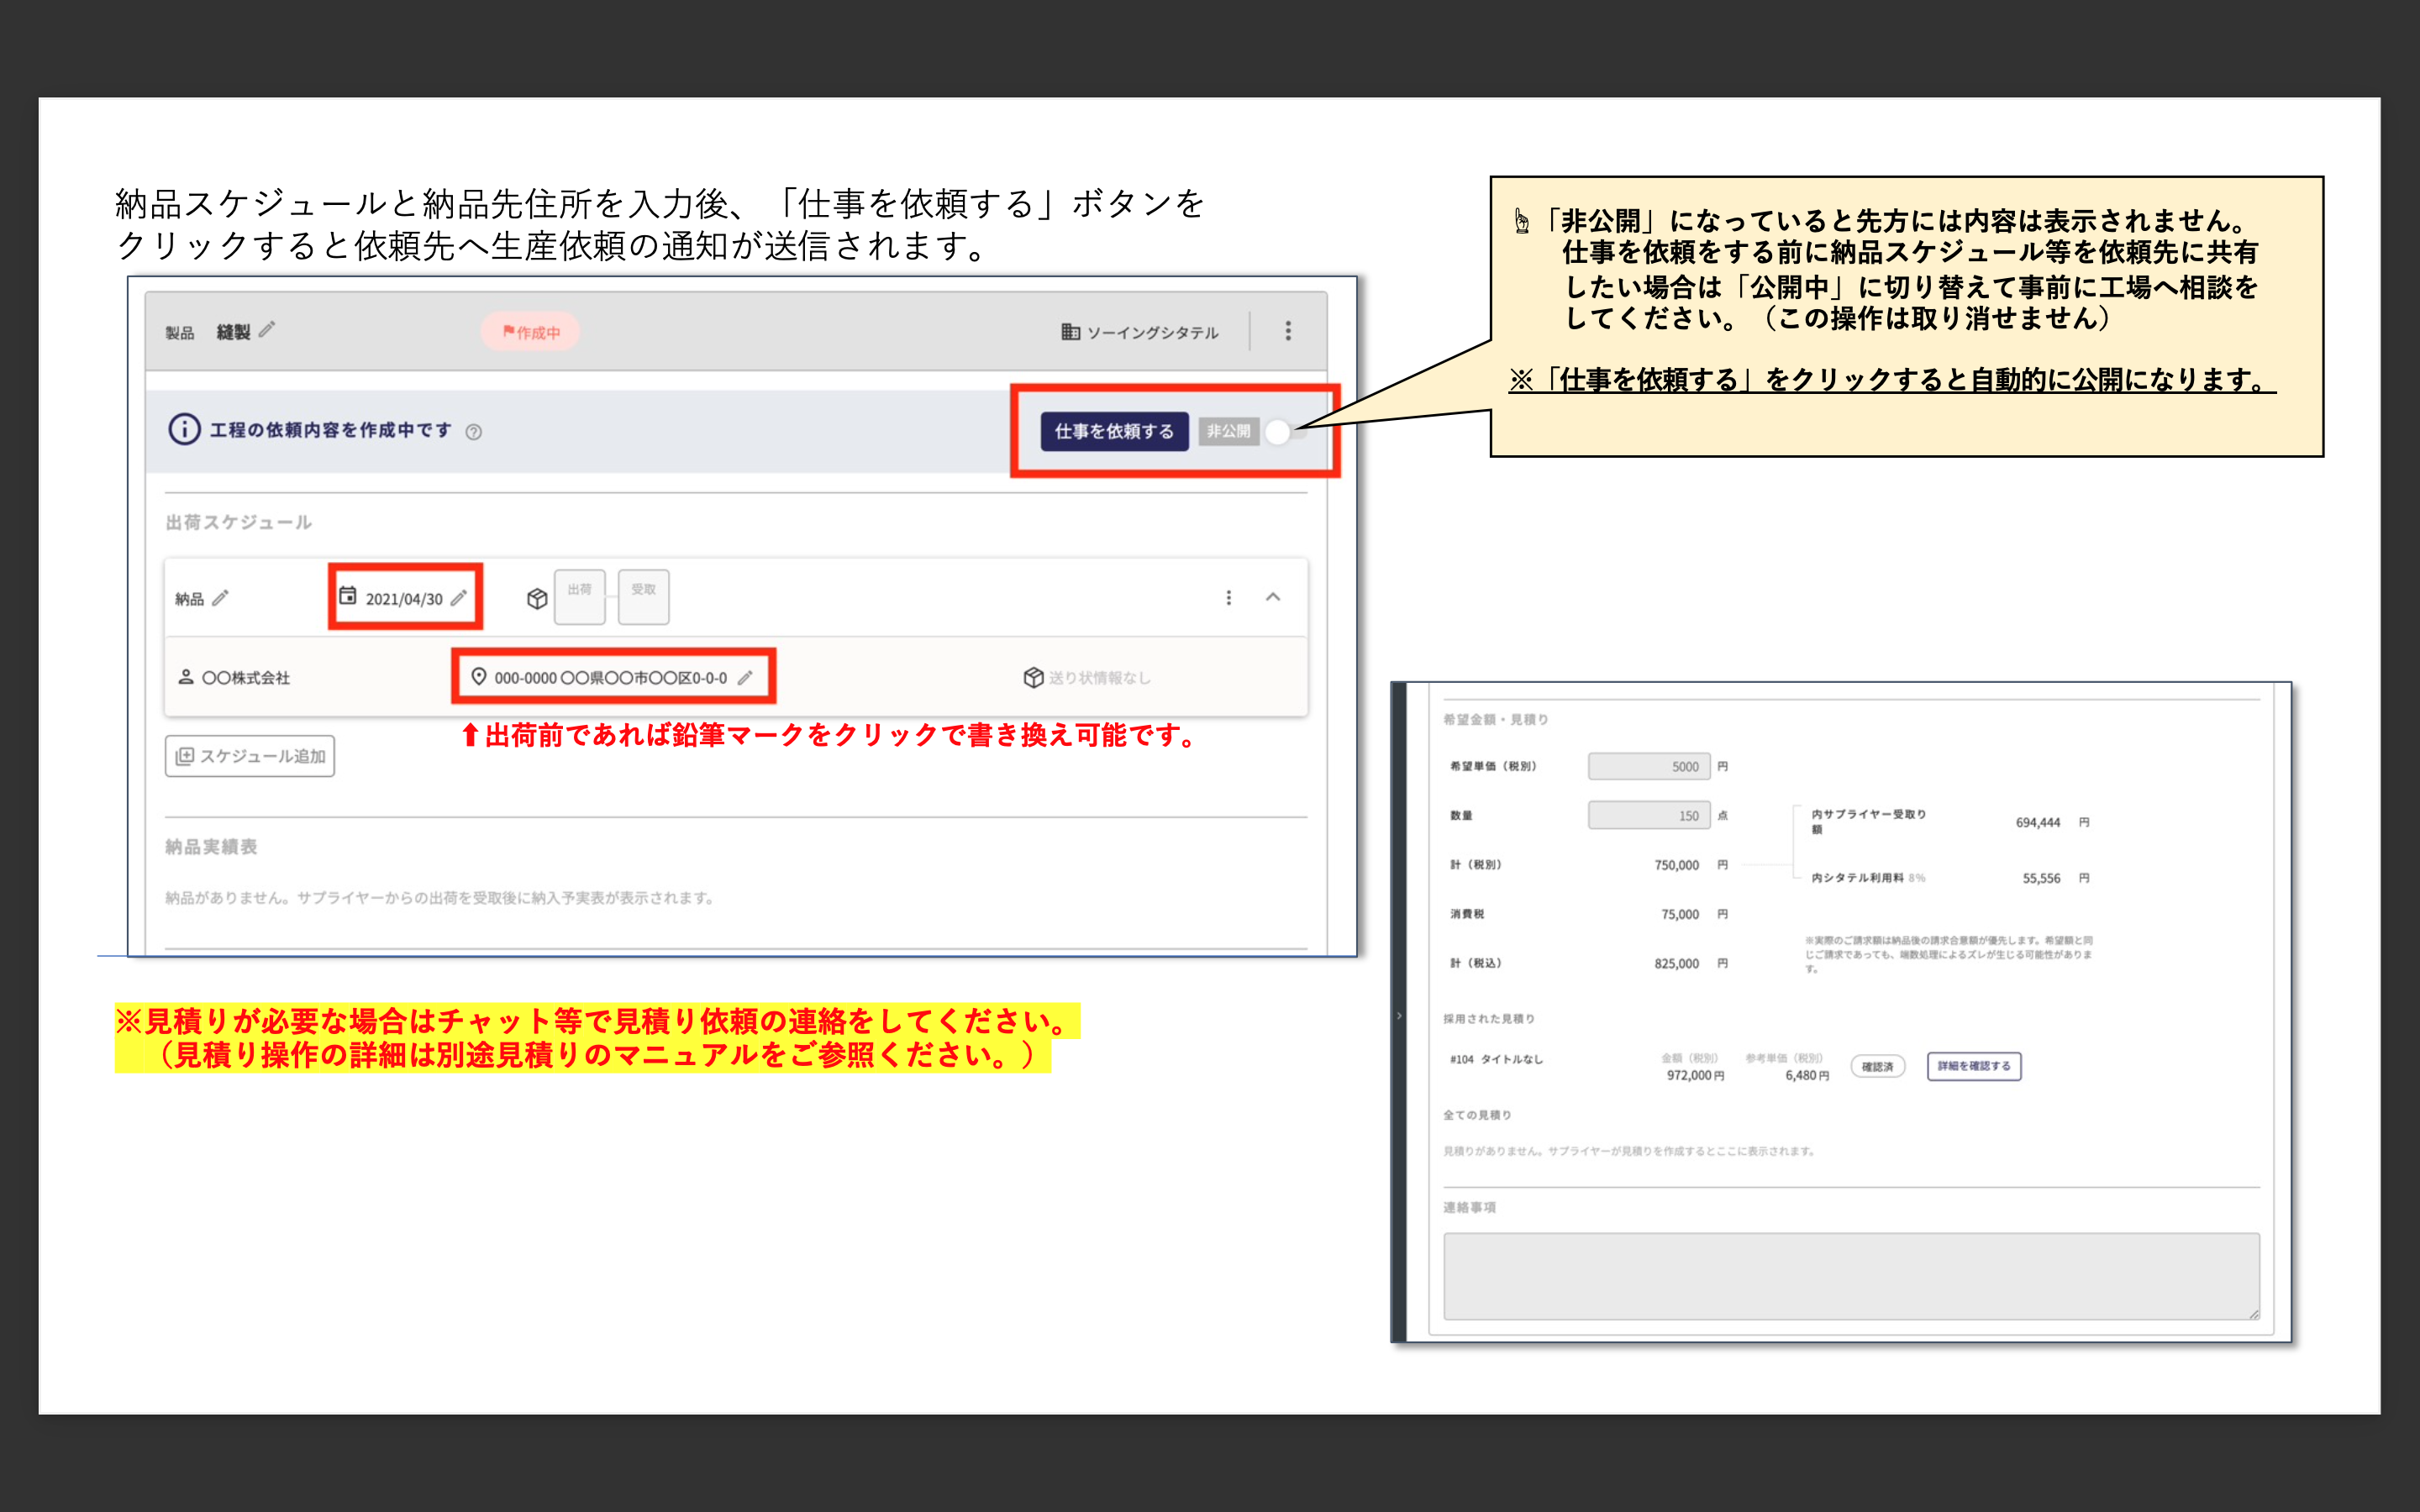This screenshot has height=1512, width=2420.
Task: Click the 出荷スケジュール section heading
Action: click(x=239, y=522)
